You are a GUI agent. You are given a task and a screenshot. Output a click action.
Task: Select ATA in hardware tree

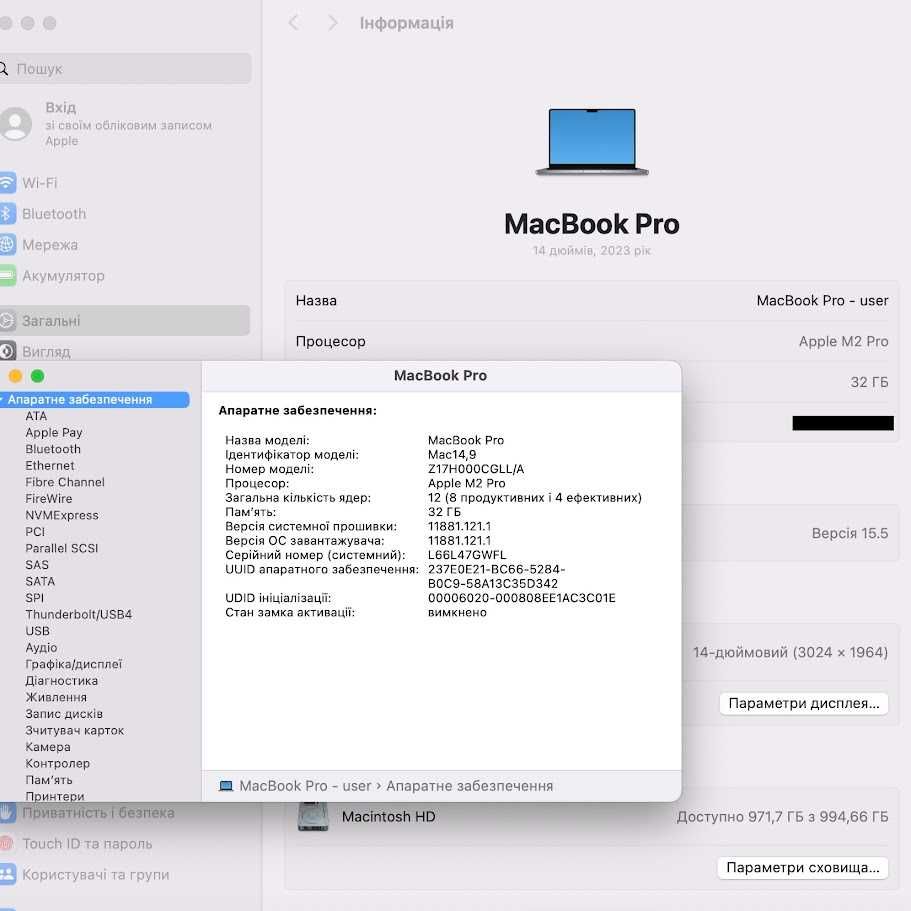pos(36,416)
